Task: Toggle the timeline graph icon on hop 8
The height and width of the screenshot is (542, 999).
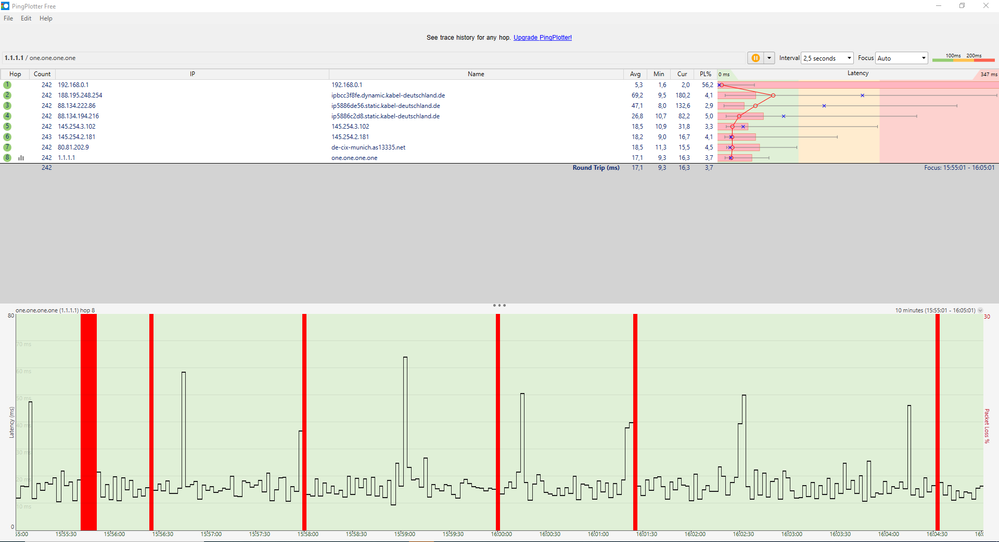Action: tap(21, 158)
